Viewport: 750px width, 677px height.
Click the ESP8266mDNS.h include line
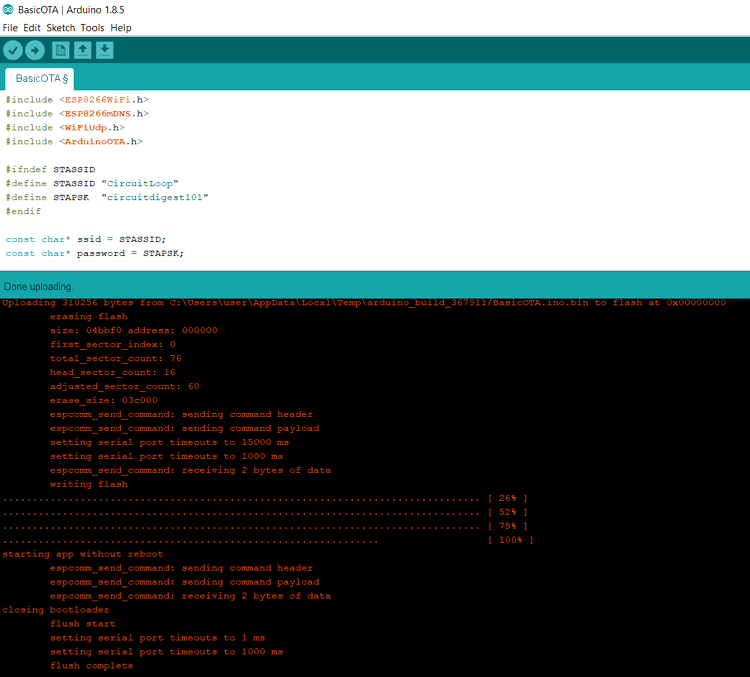[x=77, y=113]
